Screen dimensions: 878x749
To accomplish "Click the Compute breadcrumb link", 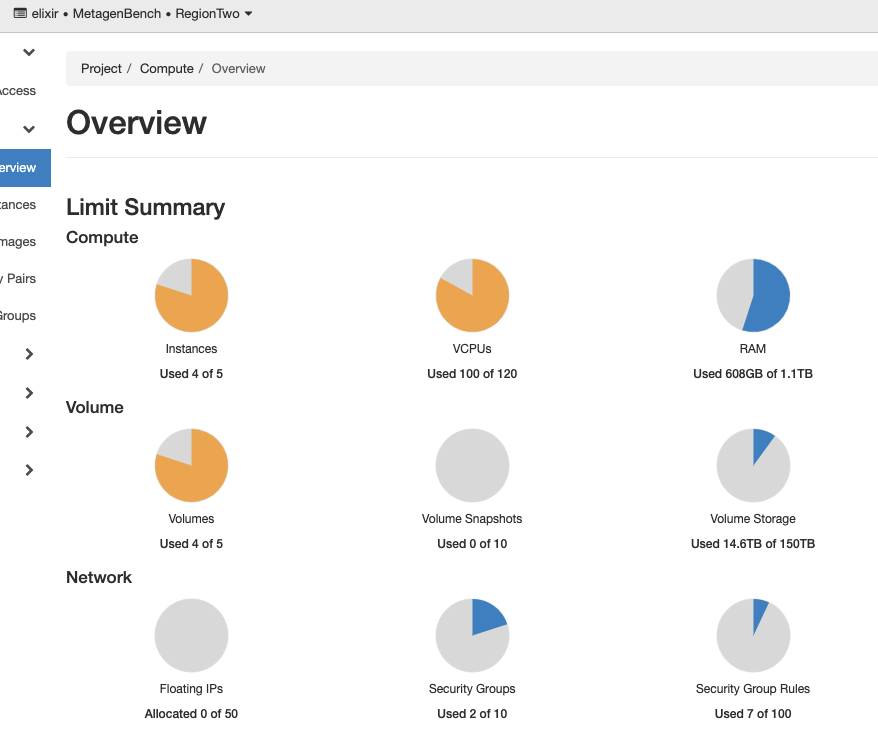I will 166,68.
